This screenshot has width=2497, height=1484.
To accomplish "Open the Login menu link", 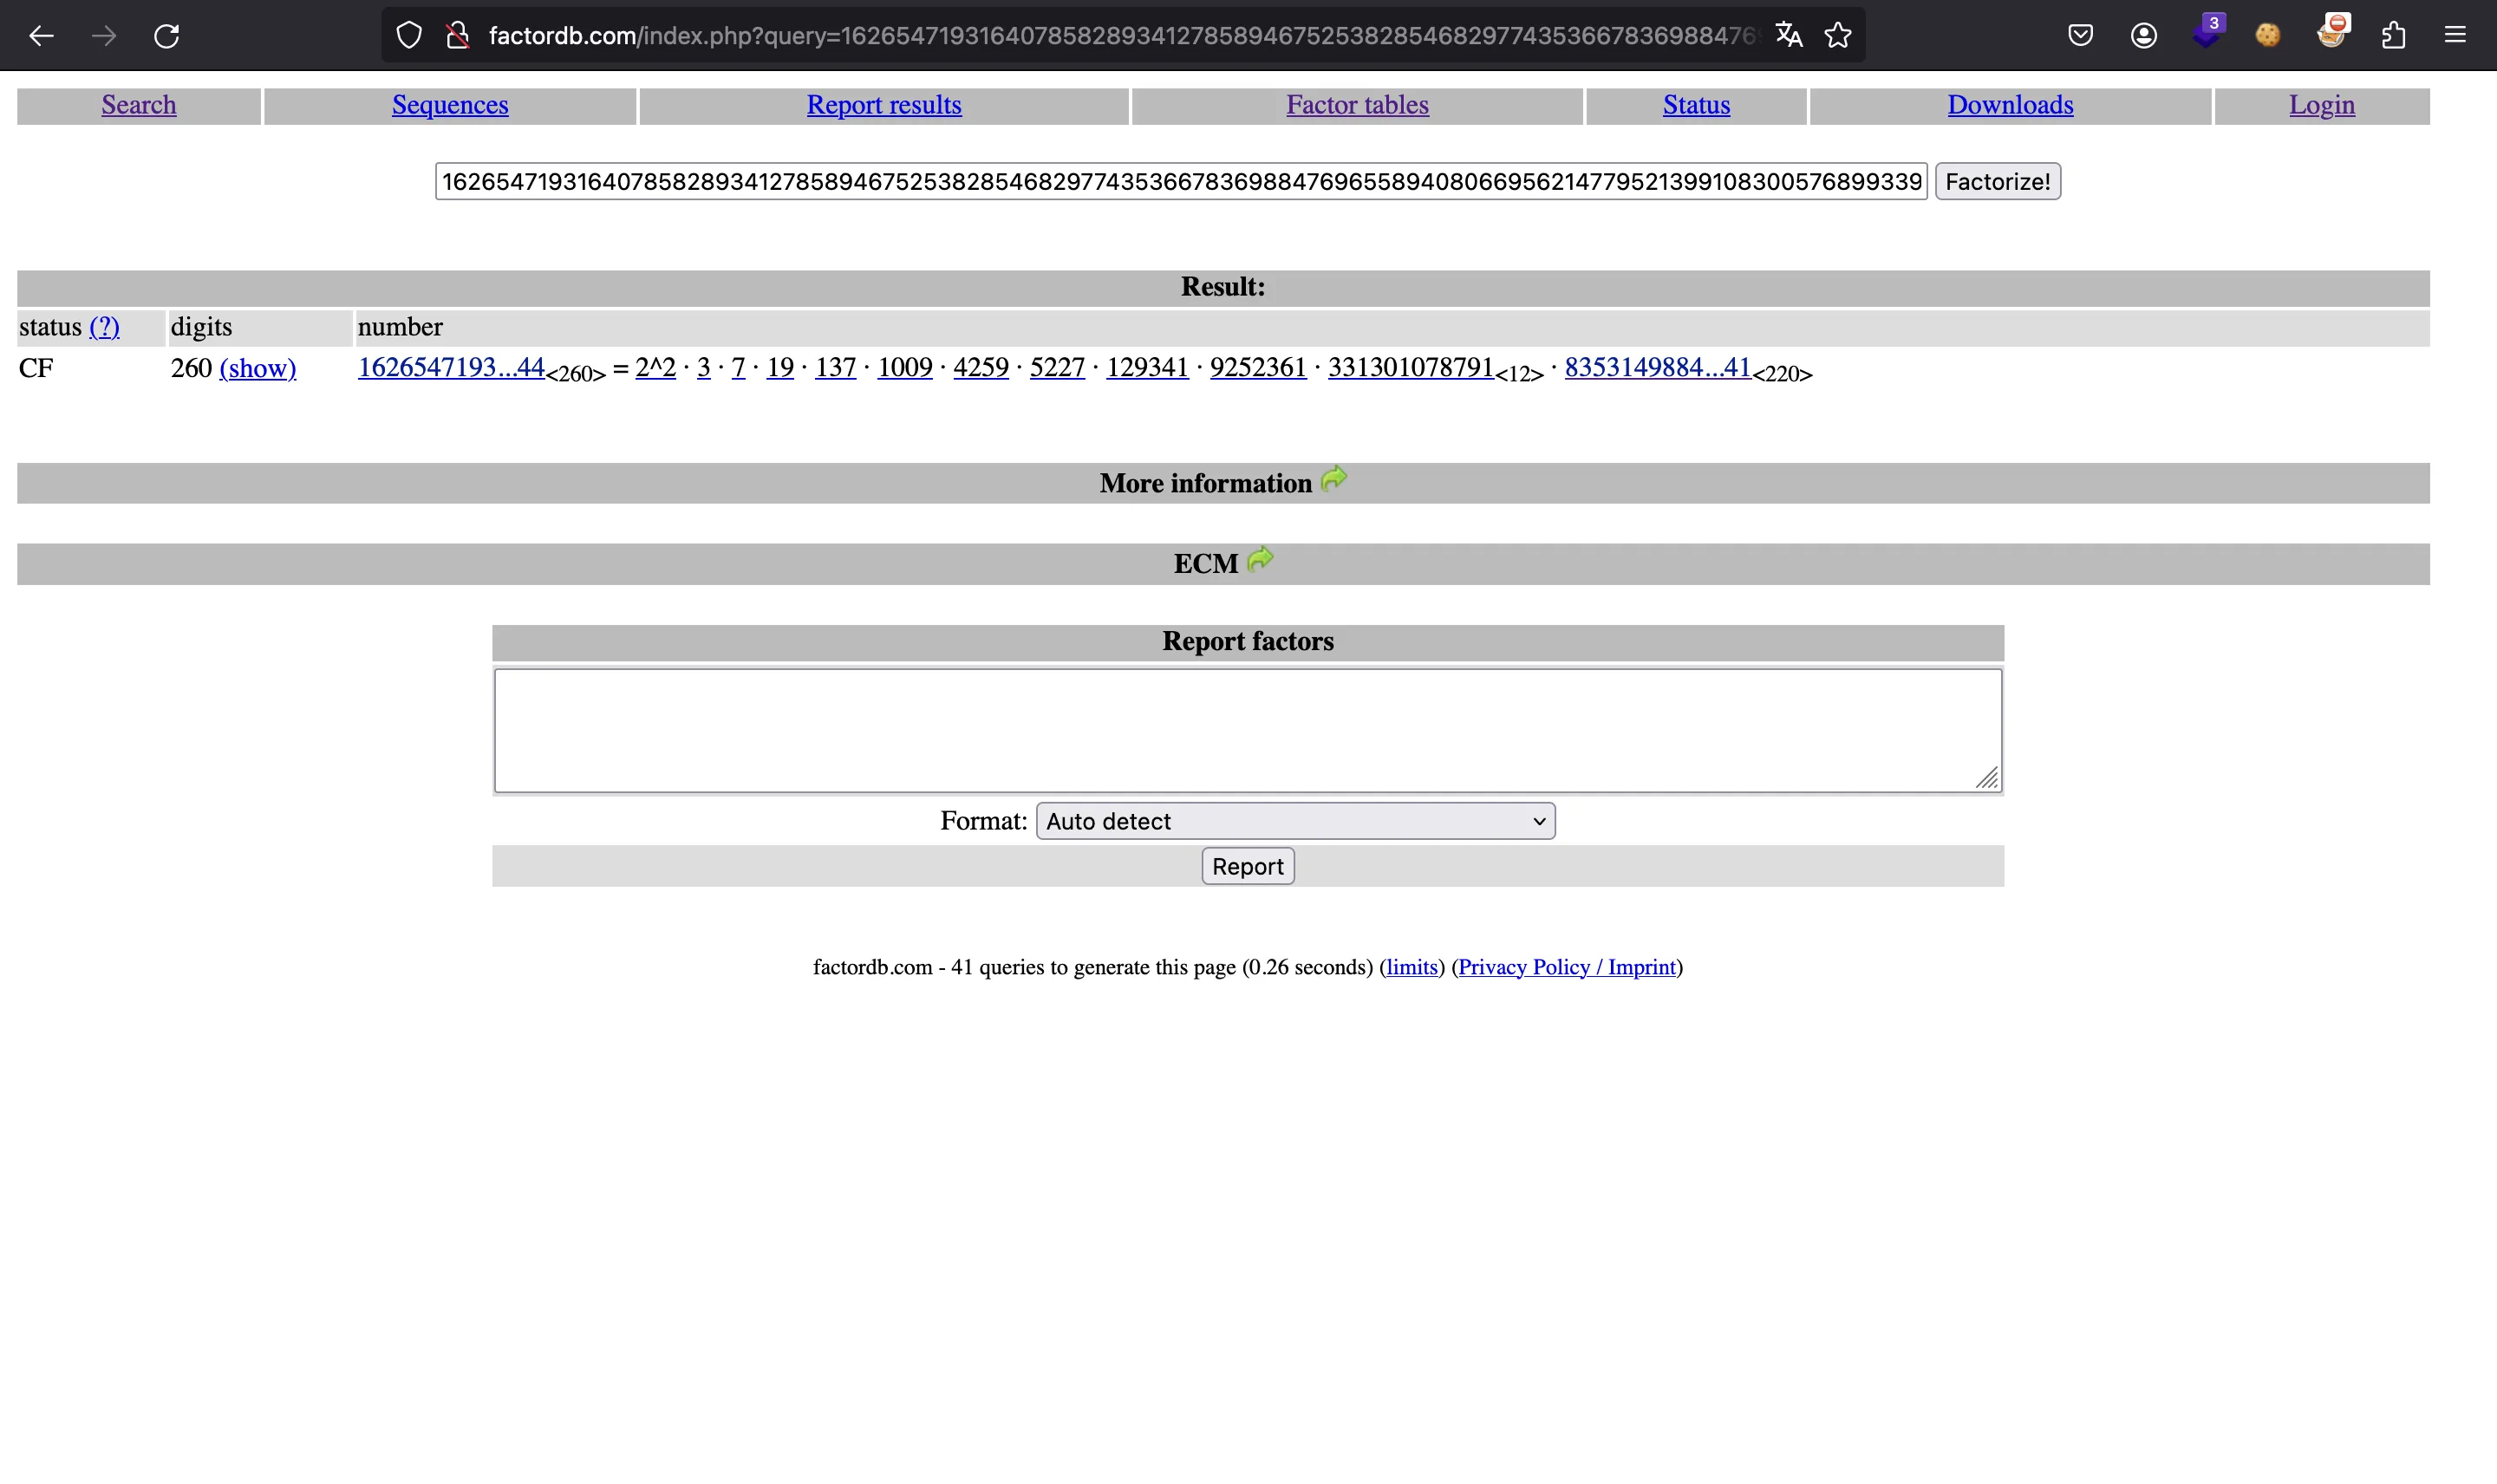I will point(2322,105).
